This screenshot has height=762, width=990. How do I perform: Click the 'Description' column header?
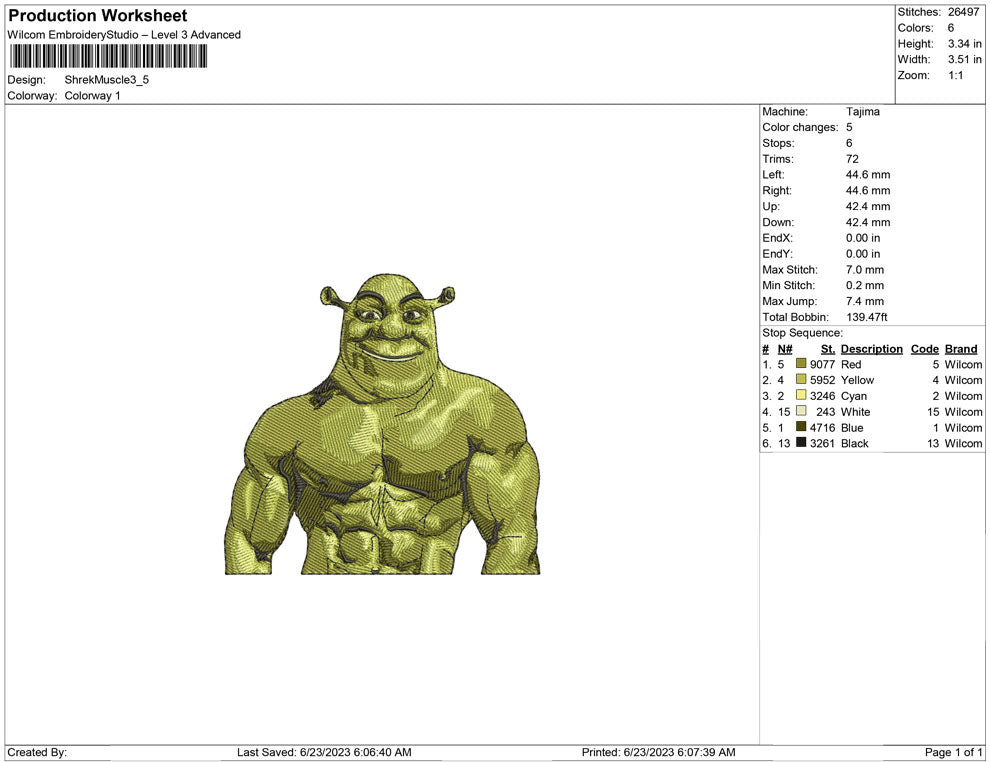tap(871, 349)
